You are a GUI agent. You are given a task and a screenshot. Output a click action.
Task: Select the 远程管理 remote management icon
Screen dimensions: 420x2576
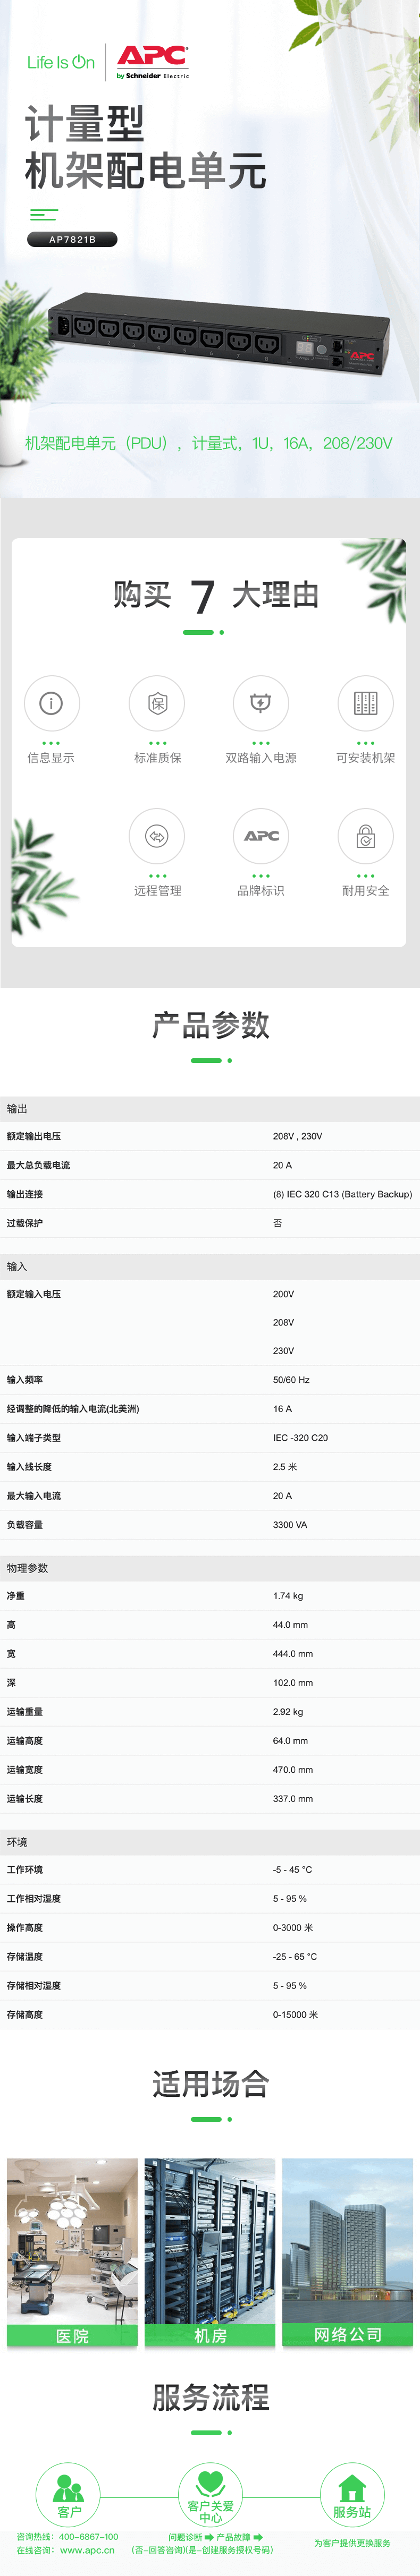(x=157, y=836)
